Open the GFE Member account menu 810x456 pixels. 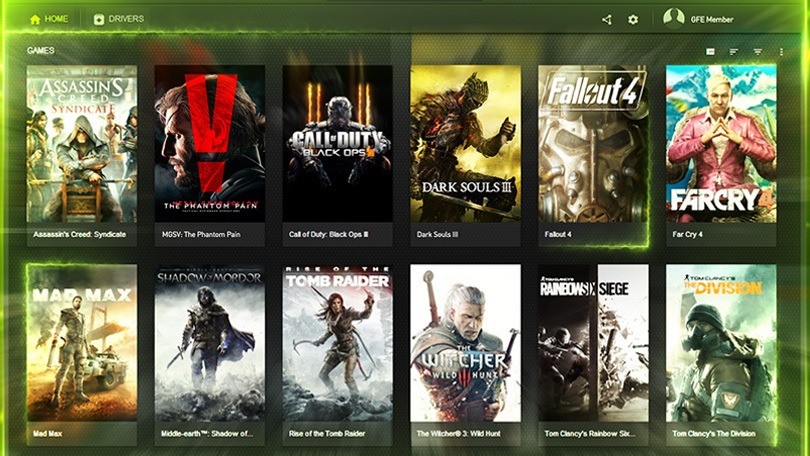[711, 19]
